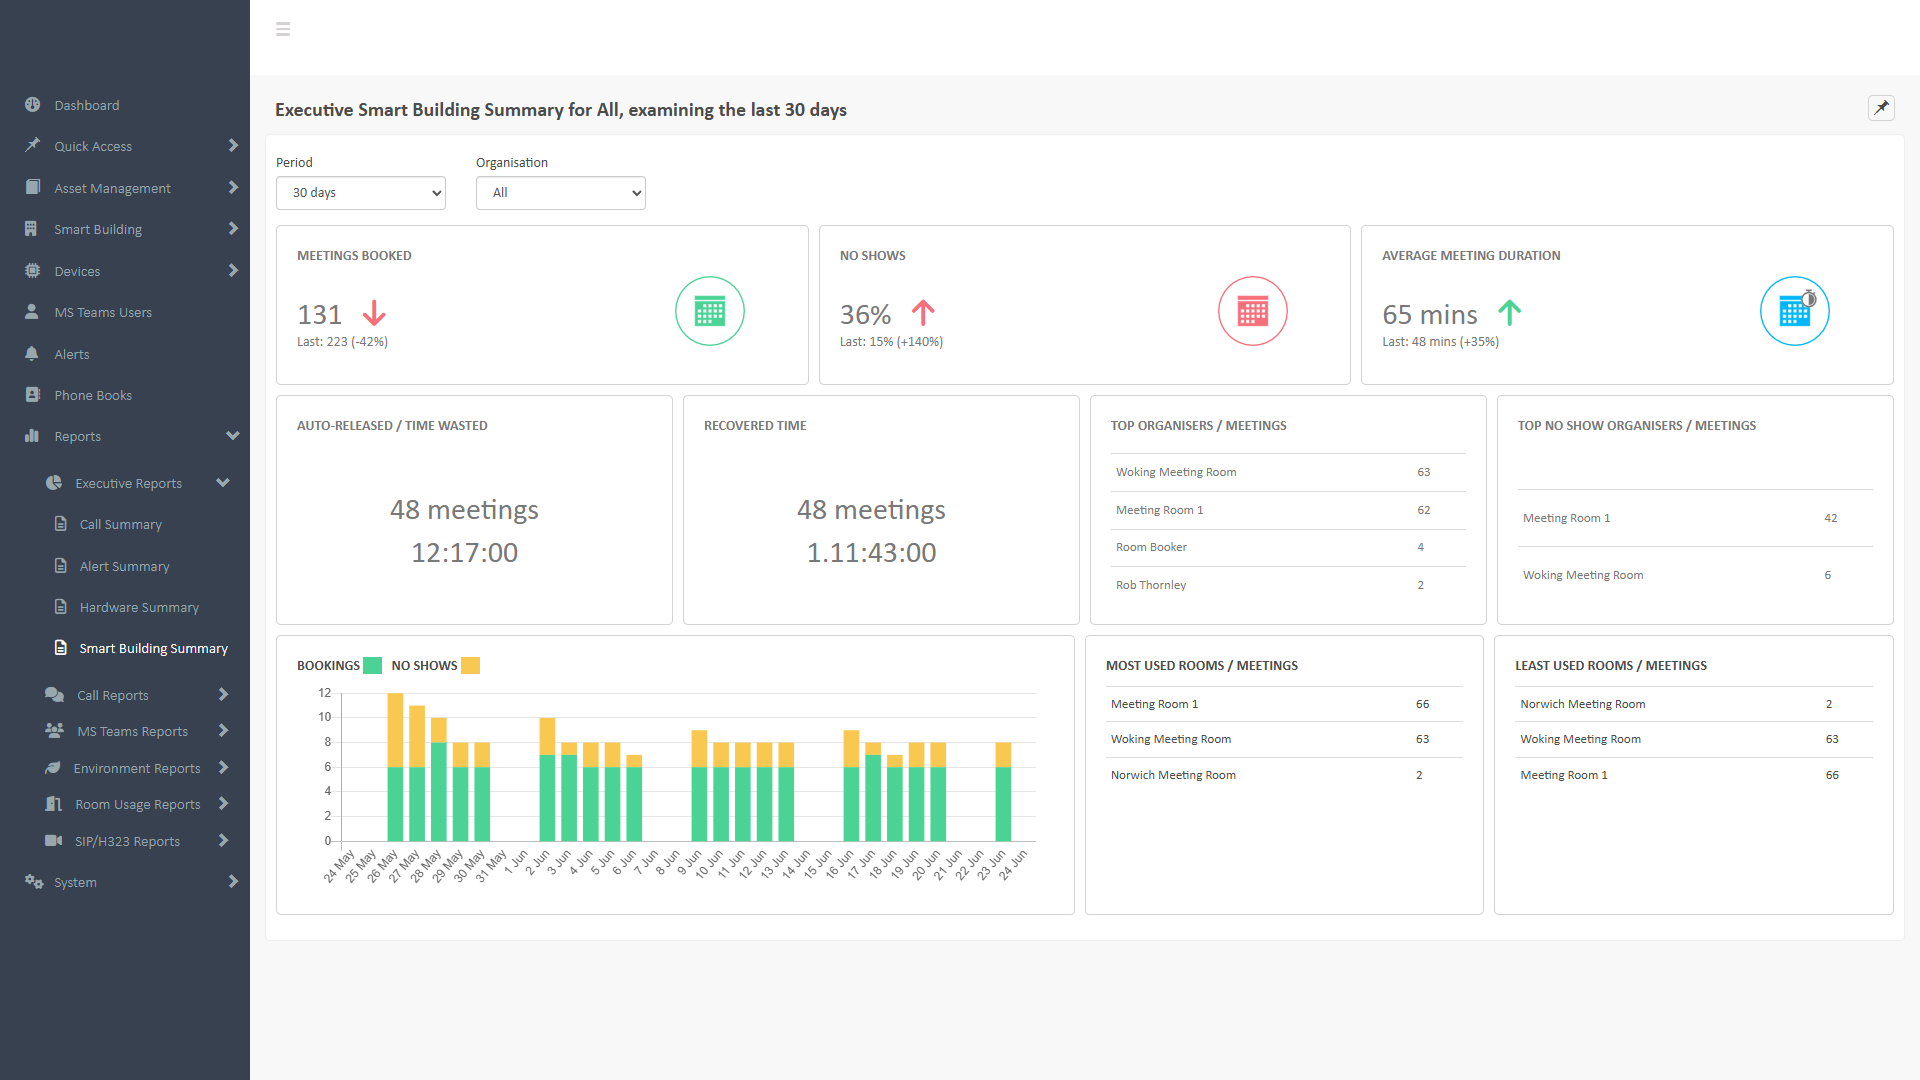Open the Hardware Summary report
The image size is (1920, 1080).
point(139,607)
